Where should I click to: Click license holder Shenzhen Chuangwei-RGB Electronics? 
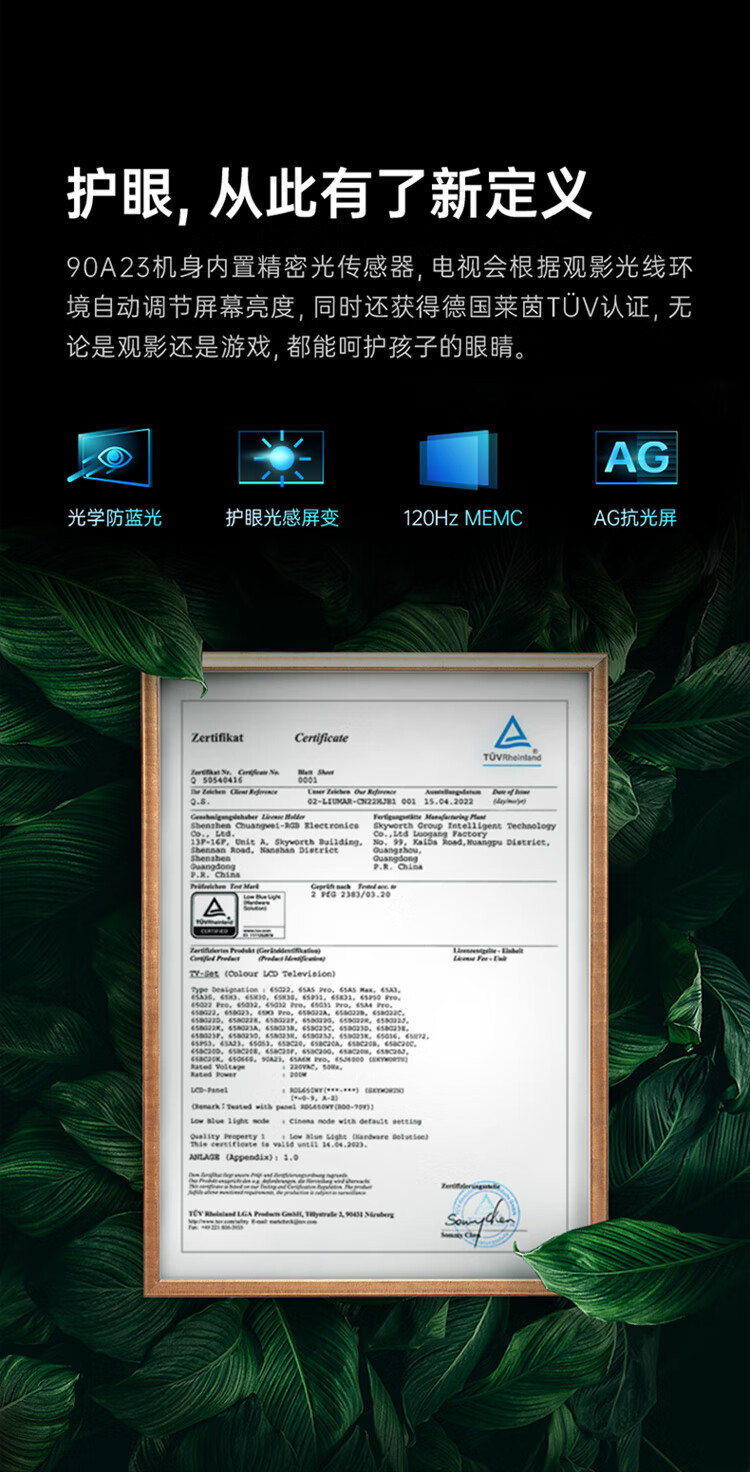click(x=274, y=826)
